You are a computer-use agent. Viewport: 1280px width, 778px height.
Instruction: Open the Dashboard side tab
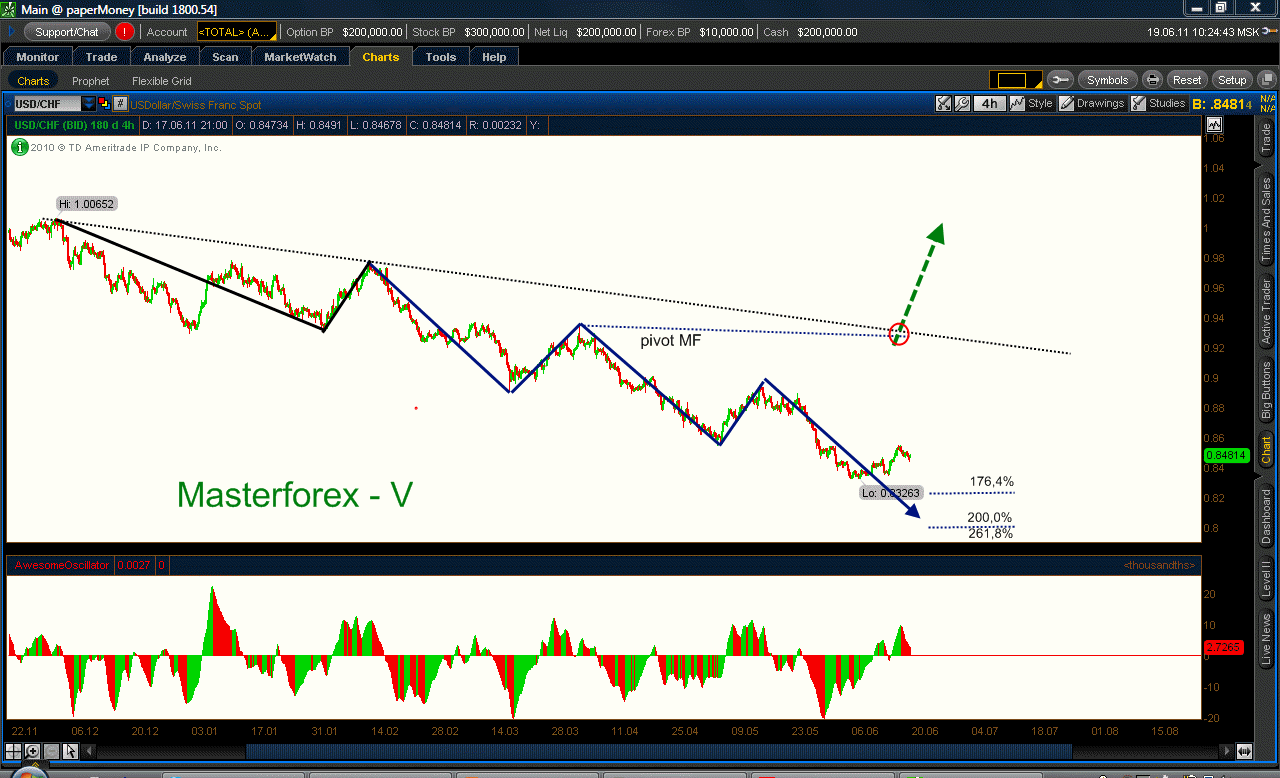point(1267,516)
